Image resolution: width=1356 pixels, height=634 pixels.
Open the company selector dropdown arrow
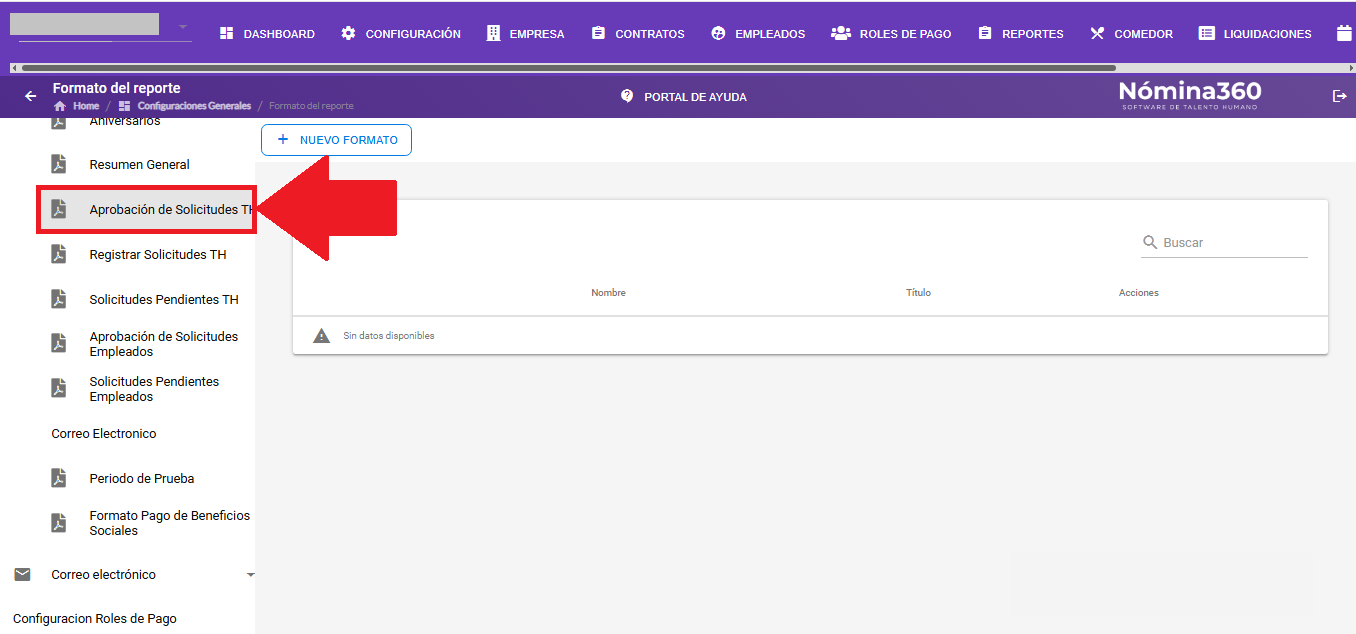183,27
